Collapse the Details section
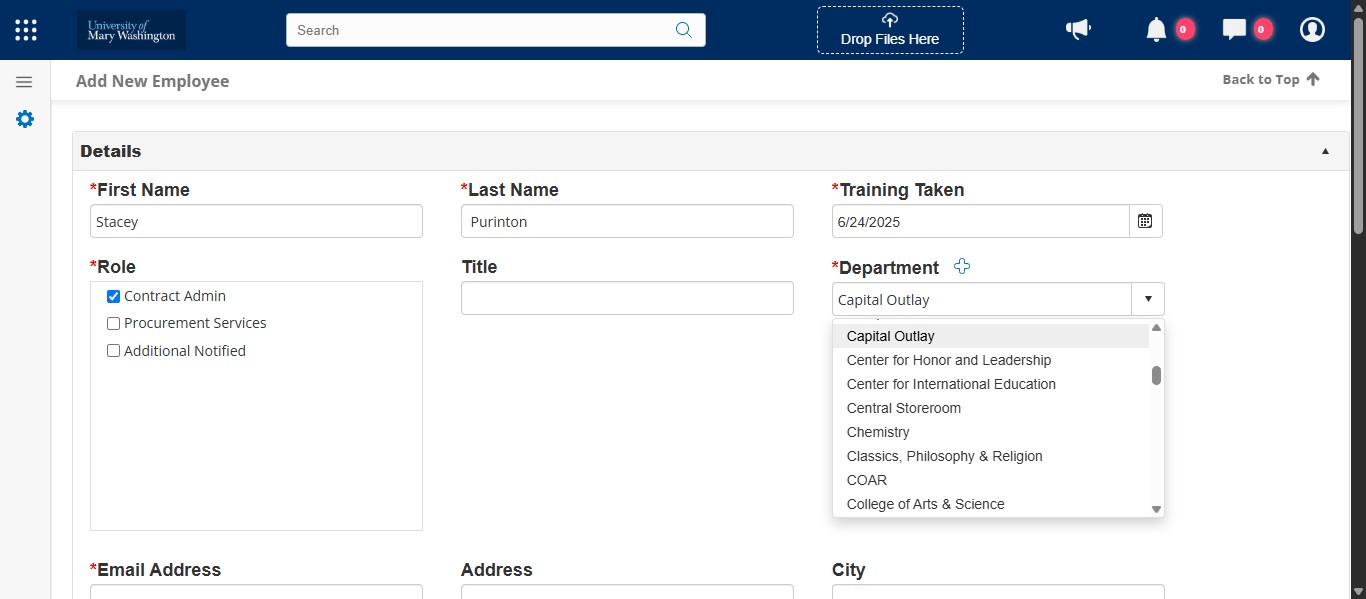The image size is (1366, 599). (1325, 150)
